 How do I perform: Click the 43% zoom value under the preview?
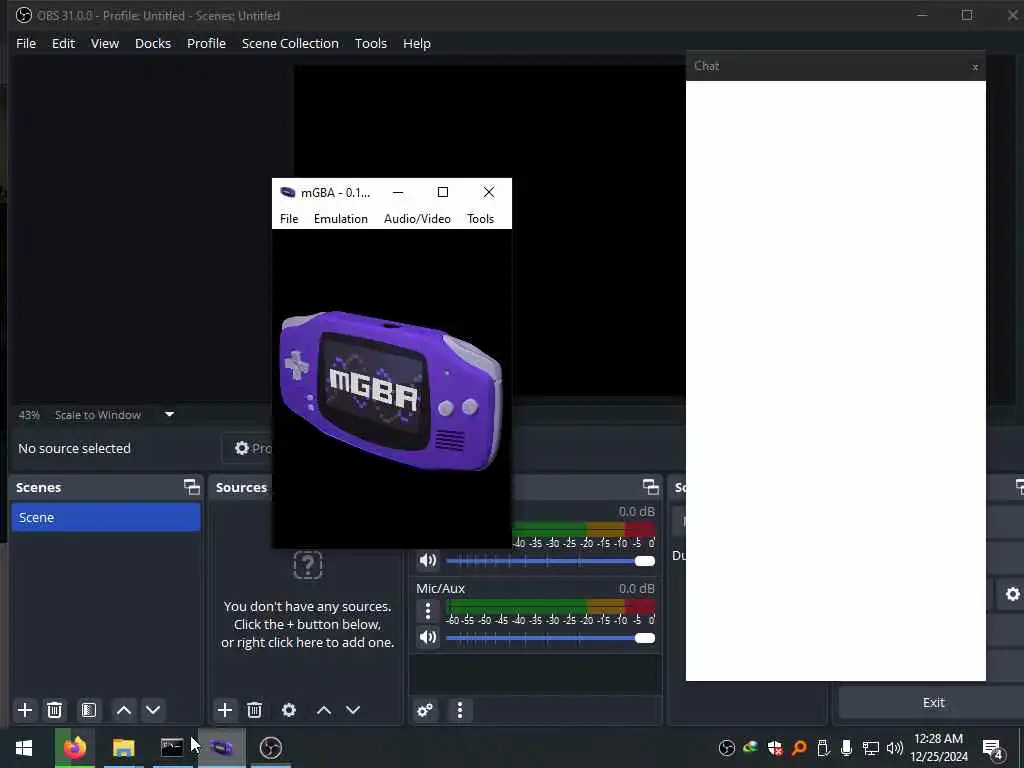pyautogui.click(x=29, y=415)
